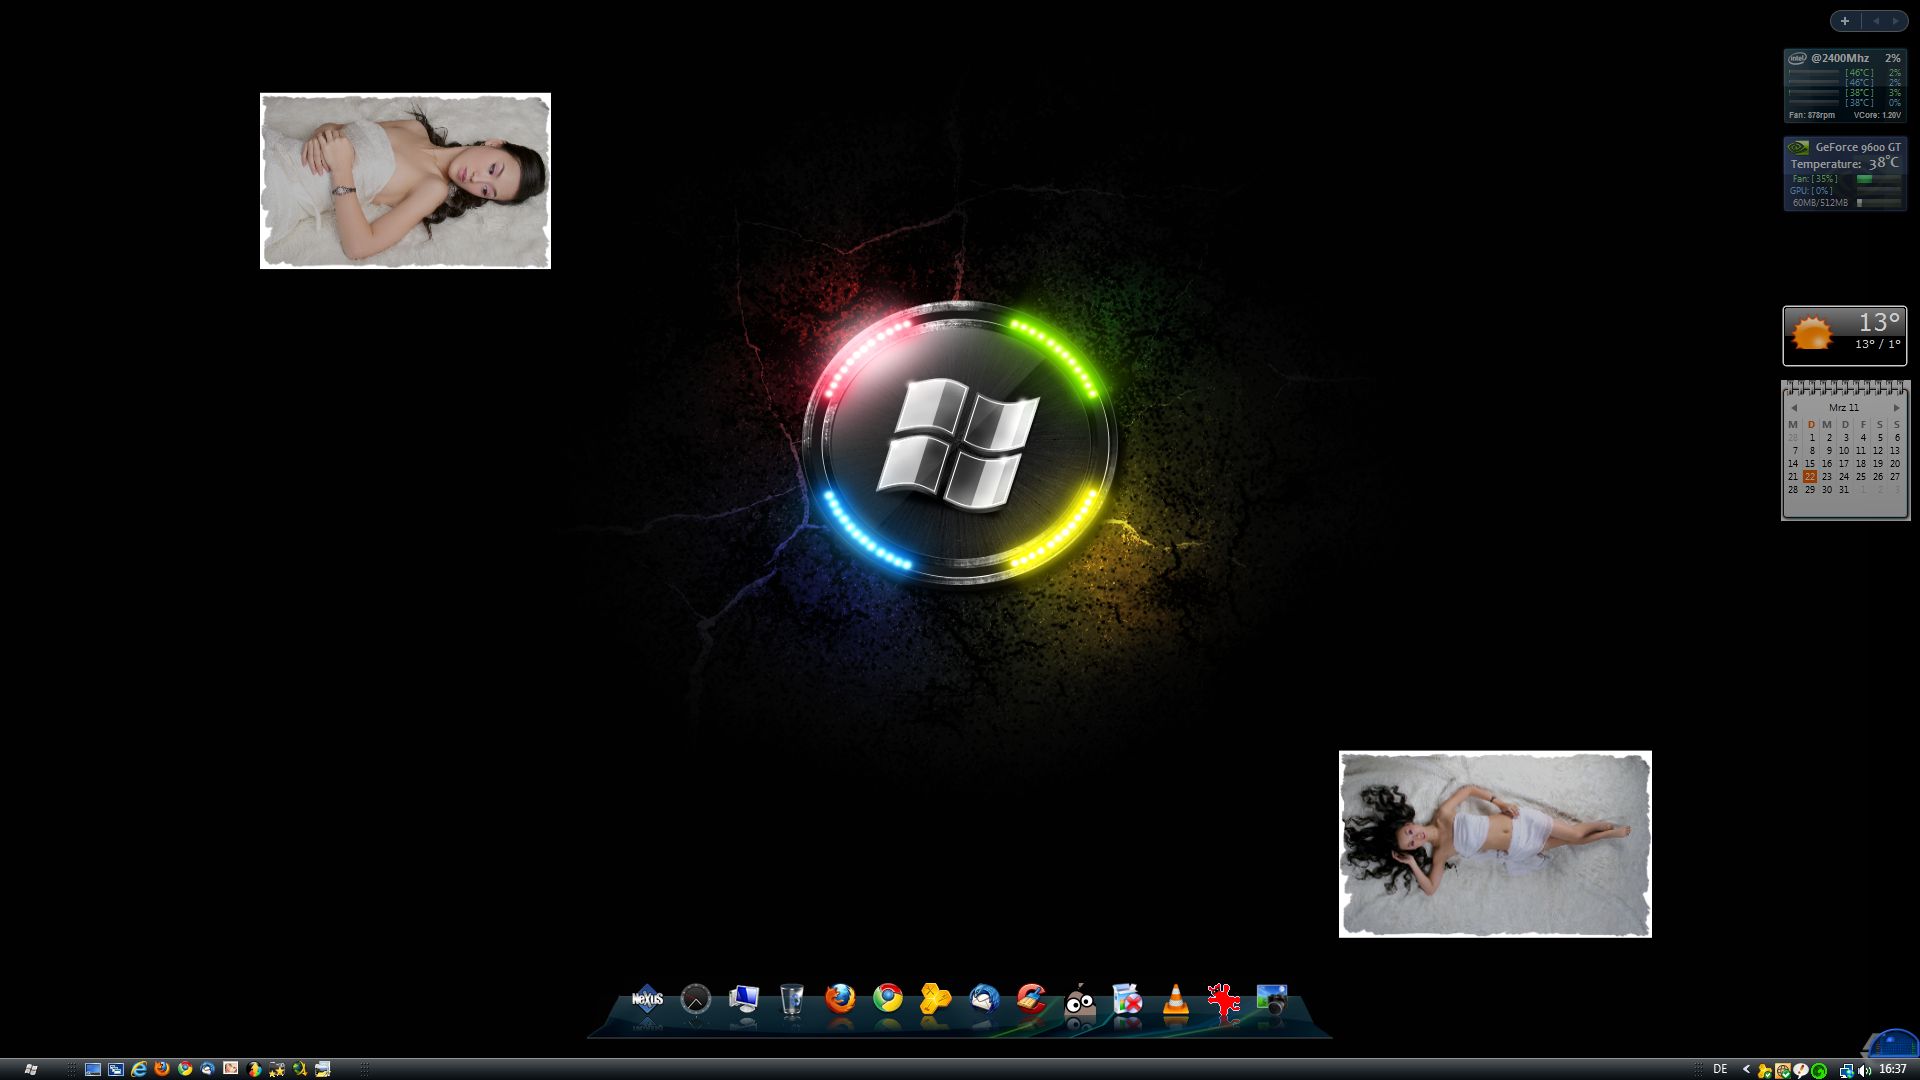This screenshot has width=1920, height=1080.
Task: Click the reclining woman thumbnail at bottom right
Action: 1495,844
